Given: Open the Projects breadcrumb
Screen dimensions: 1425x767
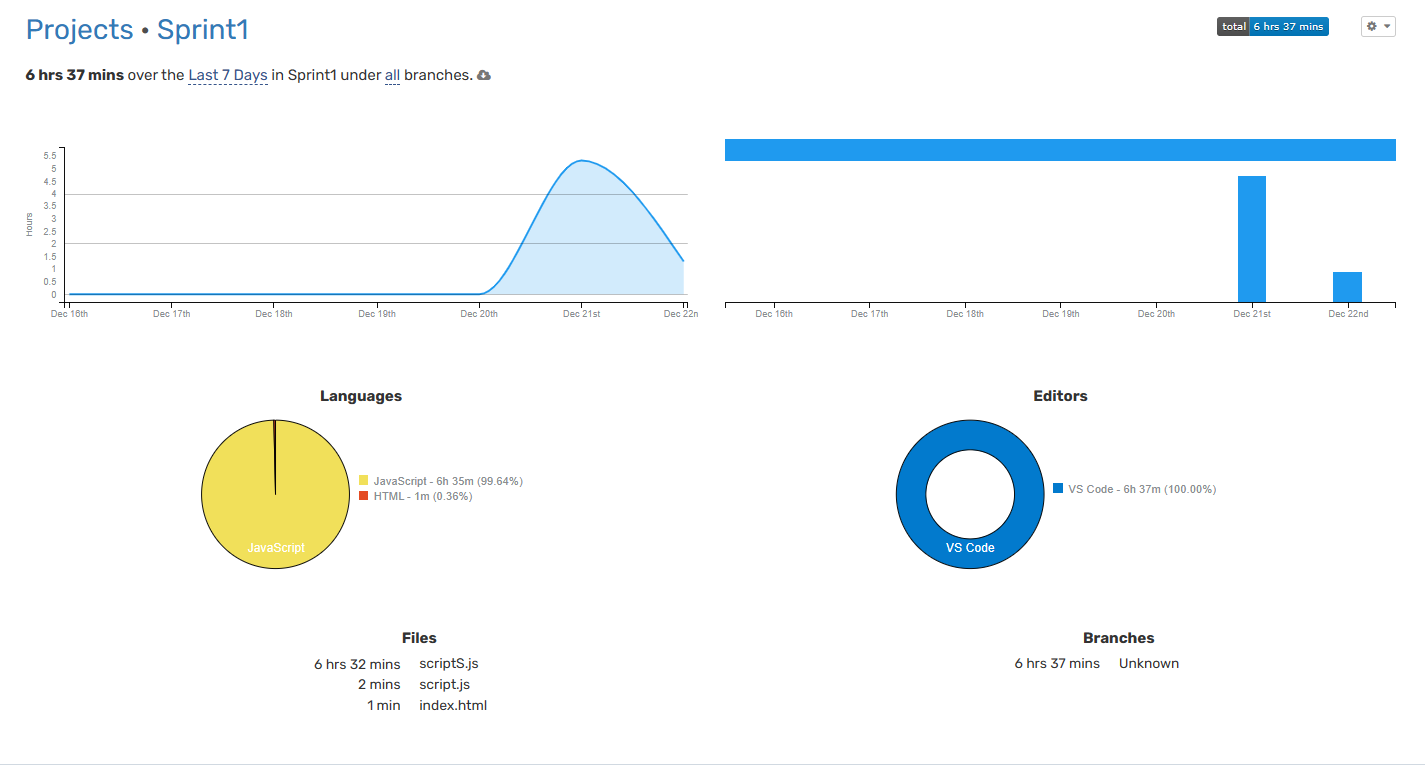Looking at the screenshot, I should coord(79,30).
